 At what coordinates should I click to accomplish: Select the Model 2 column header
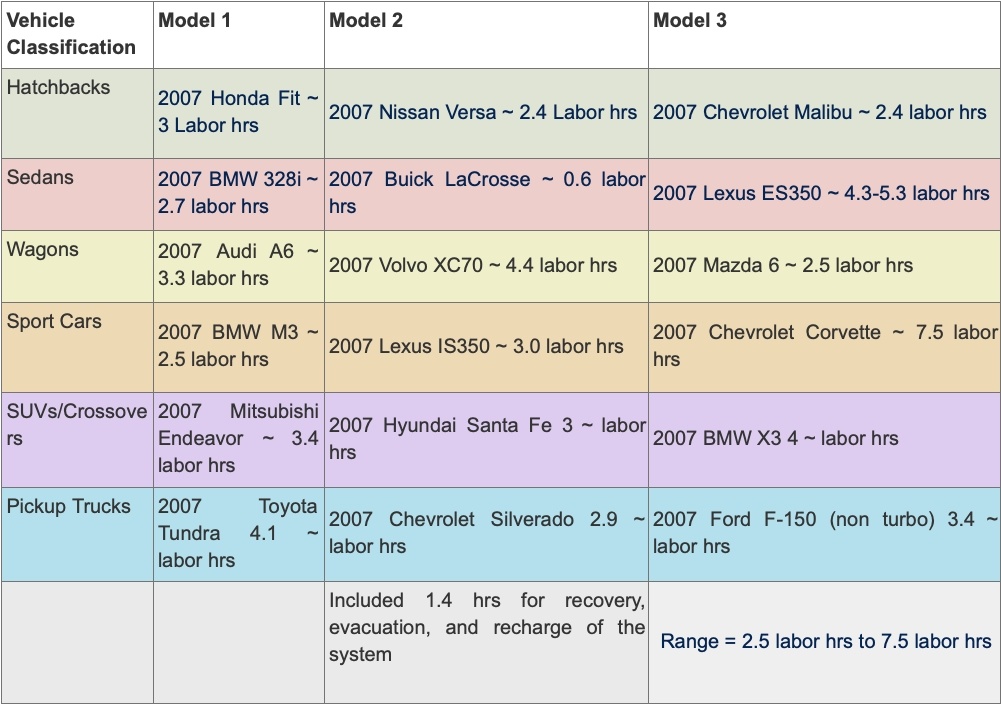[x=486, y=34]
